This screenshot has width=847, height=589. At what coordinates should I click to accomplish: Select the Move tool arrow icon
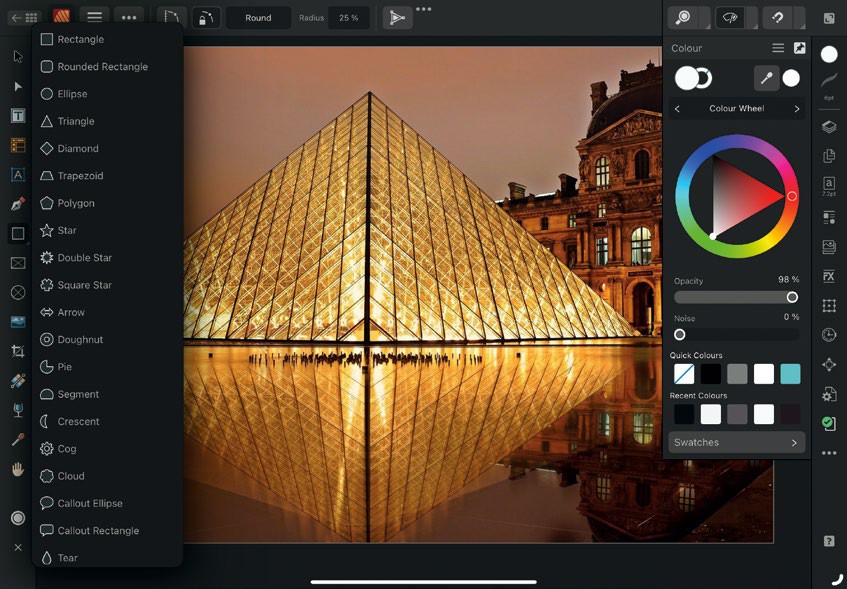click(18, 57)
